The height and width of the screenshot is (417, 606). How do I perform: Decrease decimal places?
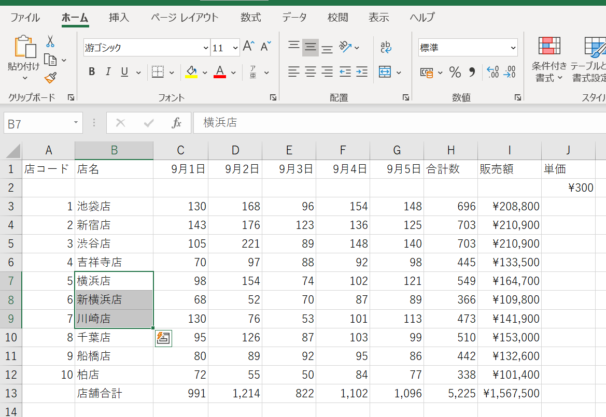510,72
